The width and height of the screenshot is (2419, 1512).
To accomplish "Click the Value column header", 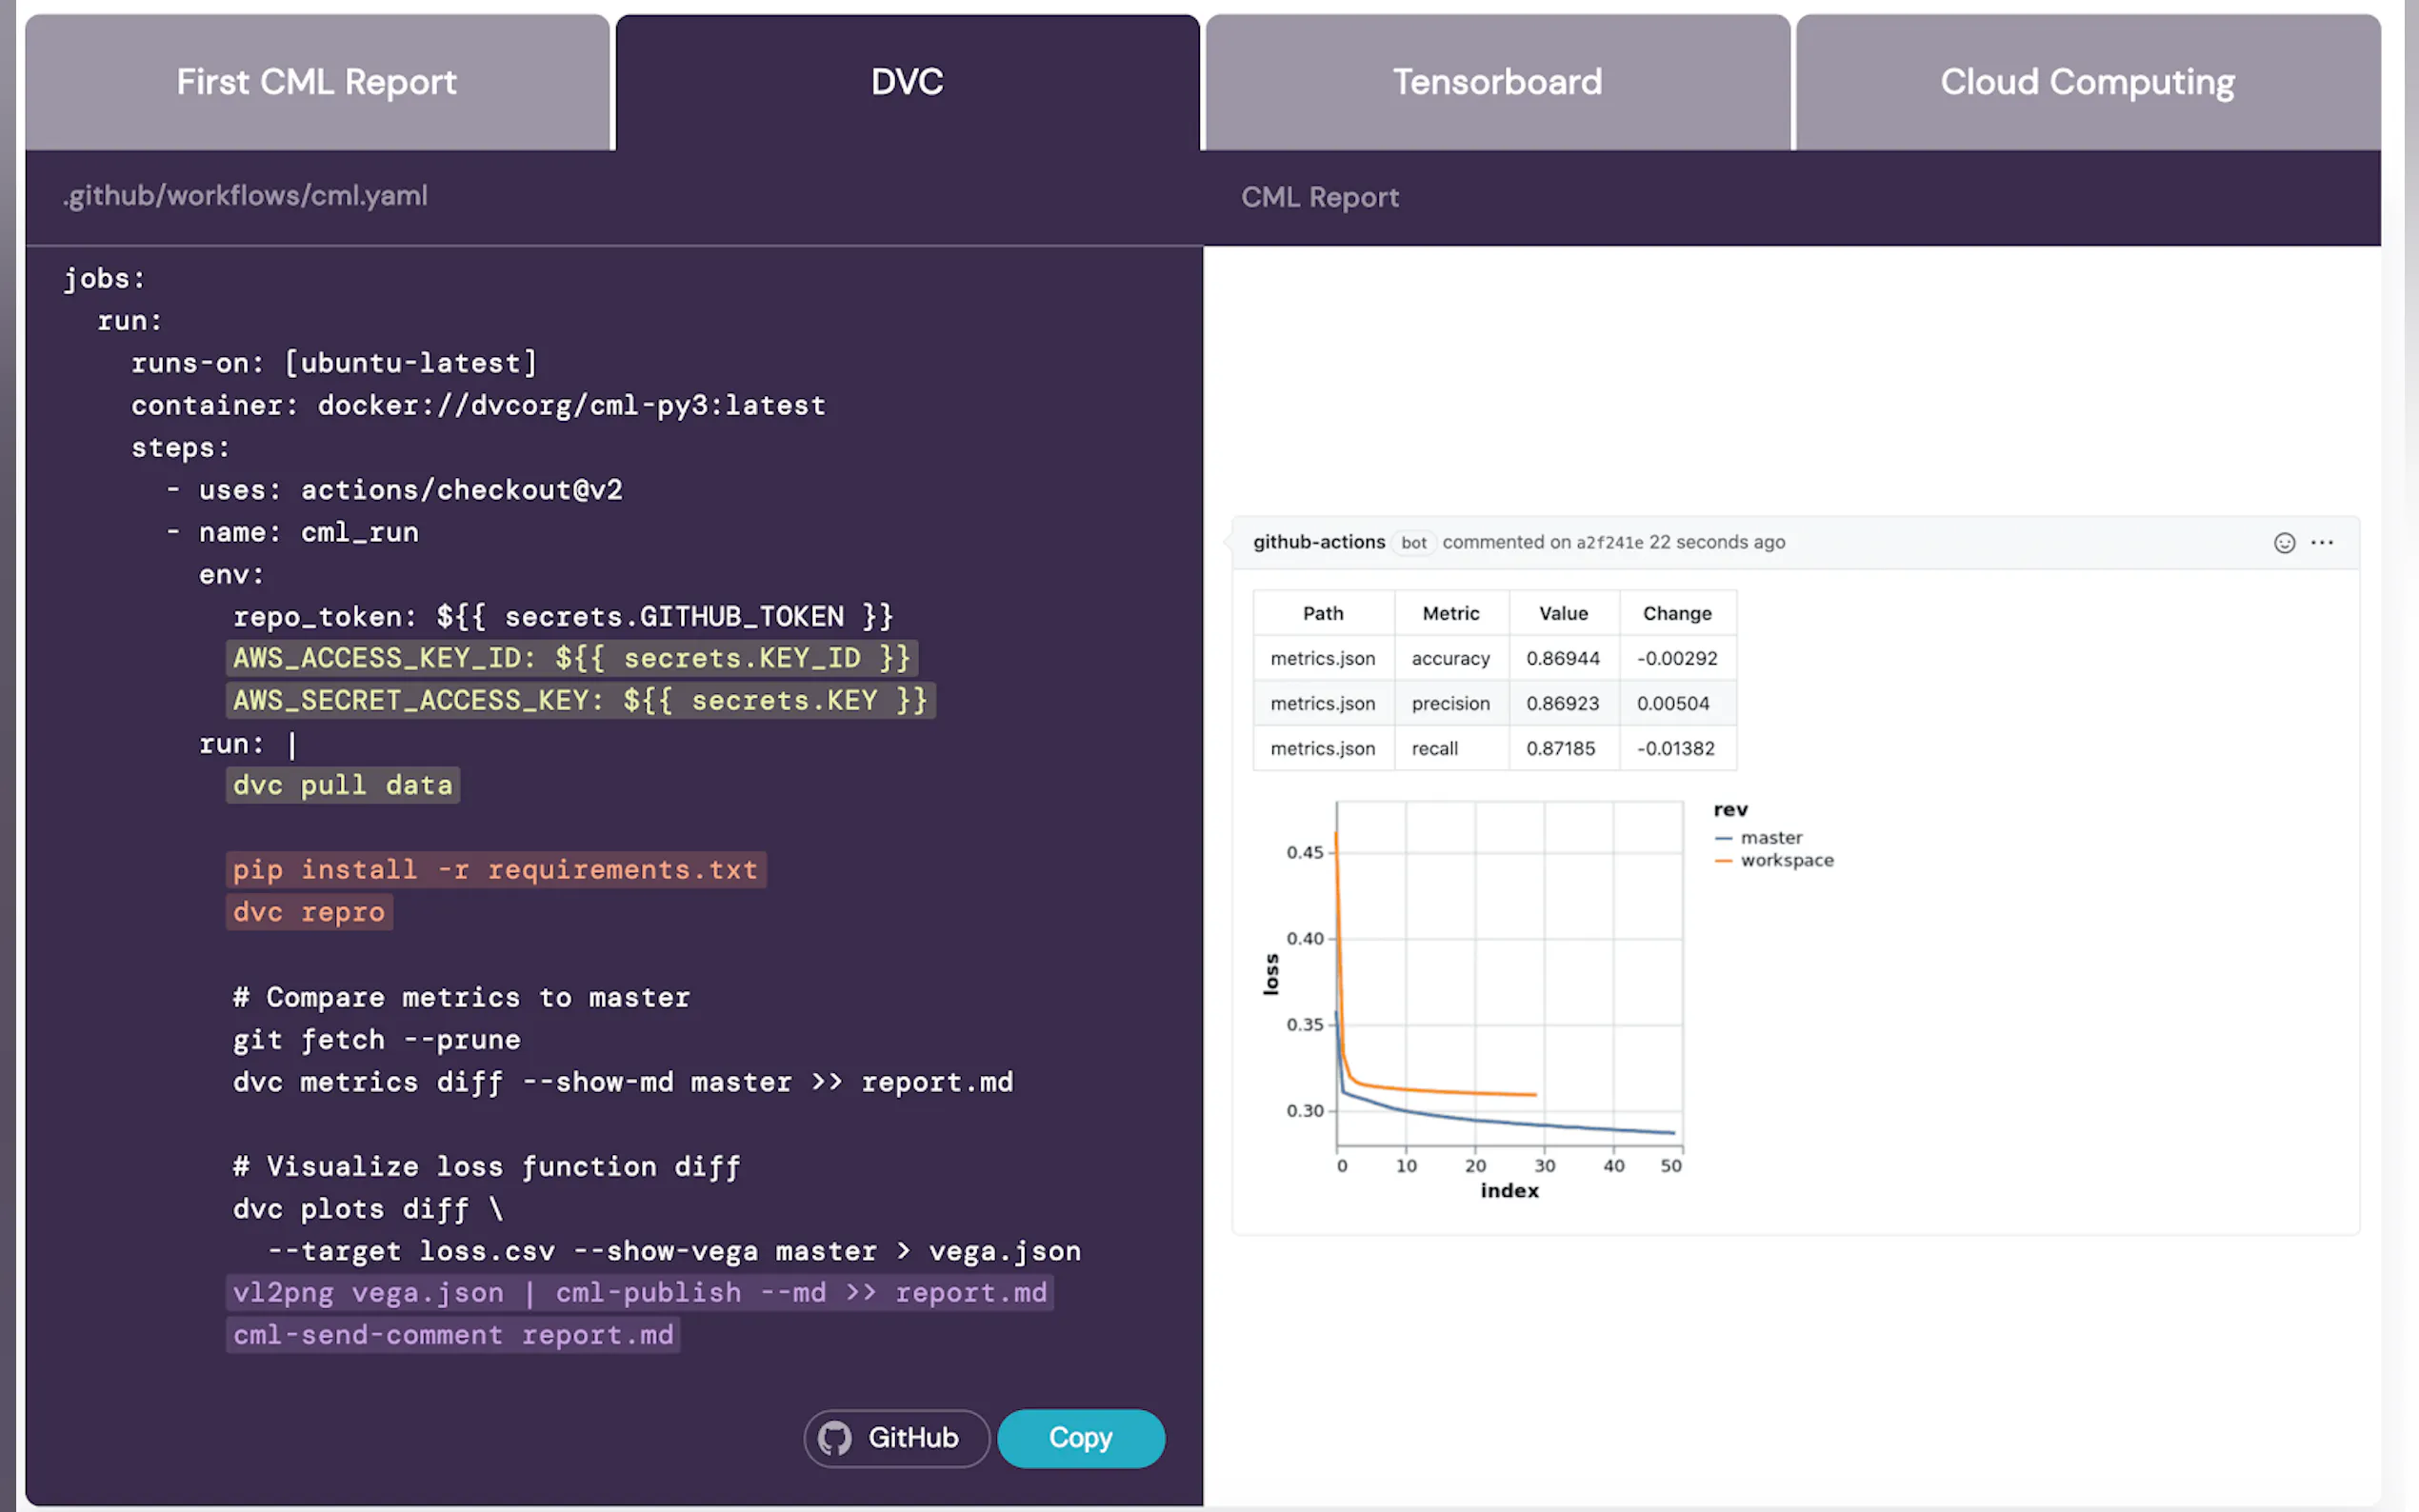I will click(x=1563, y=613).
